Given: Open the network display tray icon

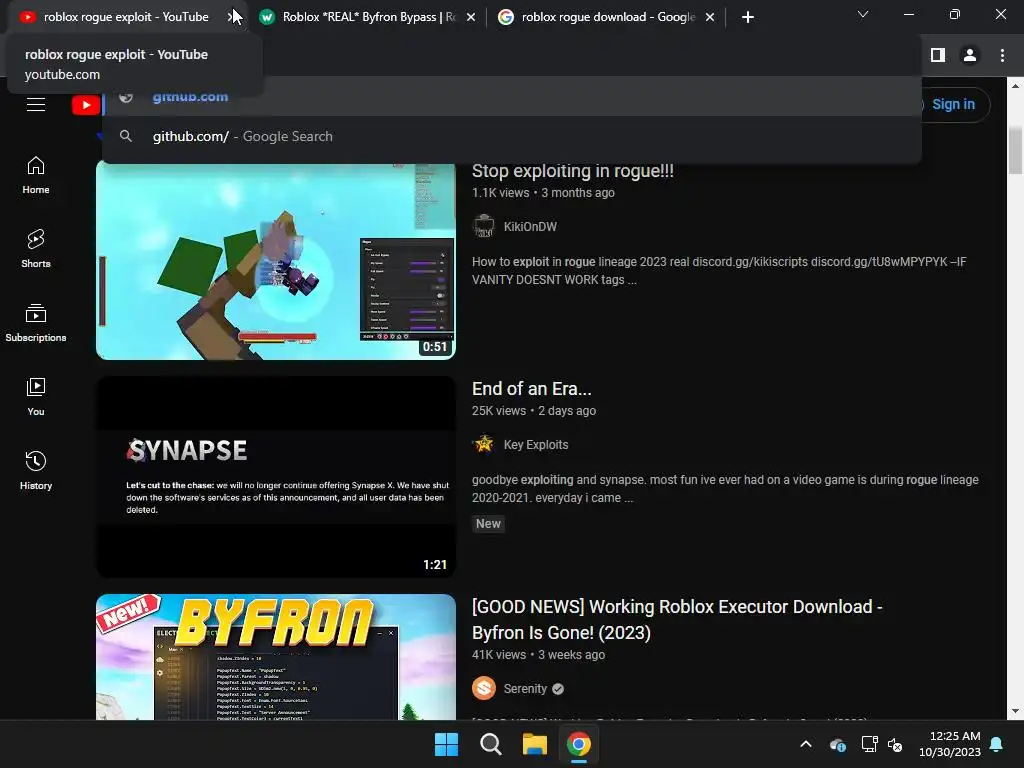Looking at the screenshot, I should (869, 744).
